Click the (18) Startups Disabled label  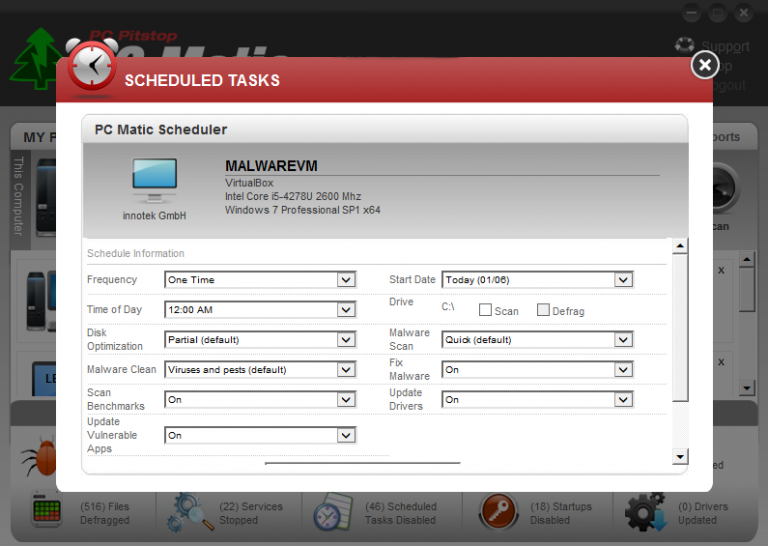click(x=561, y=513)
